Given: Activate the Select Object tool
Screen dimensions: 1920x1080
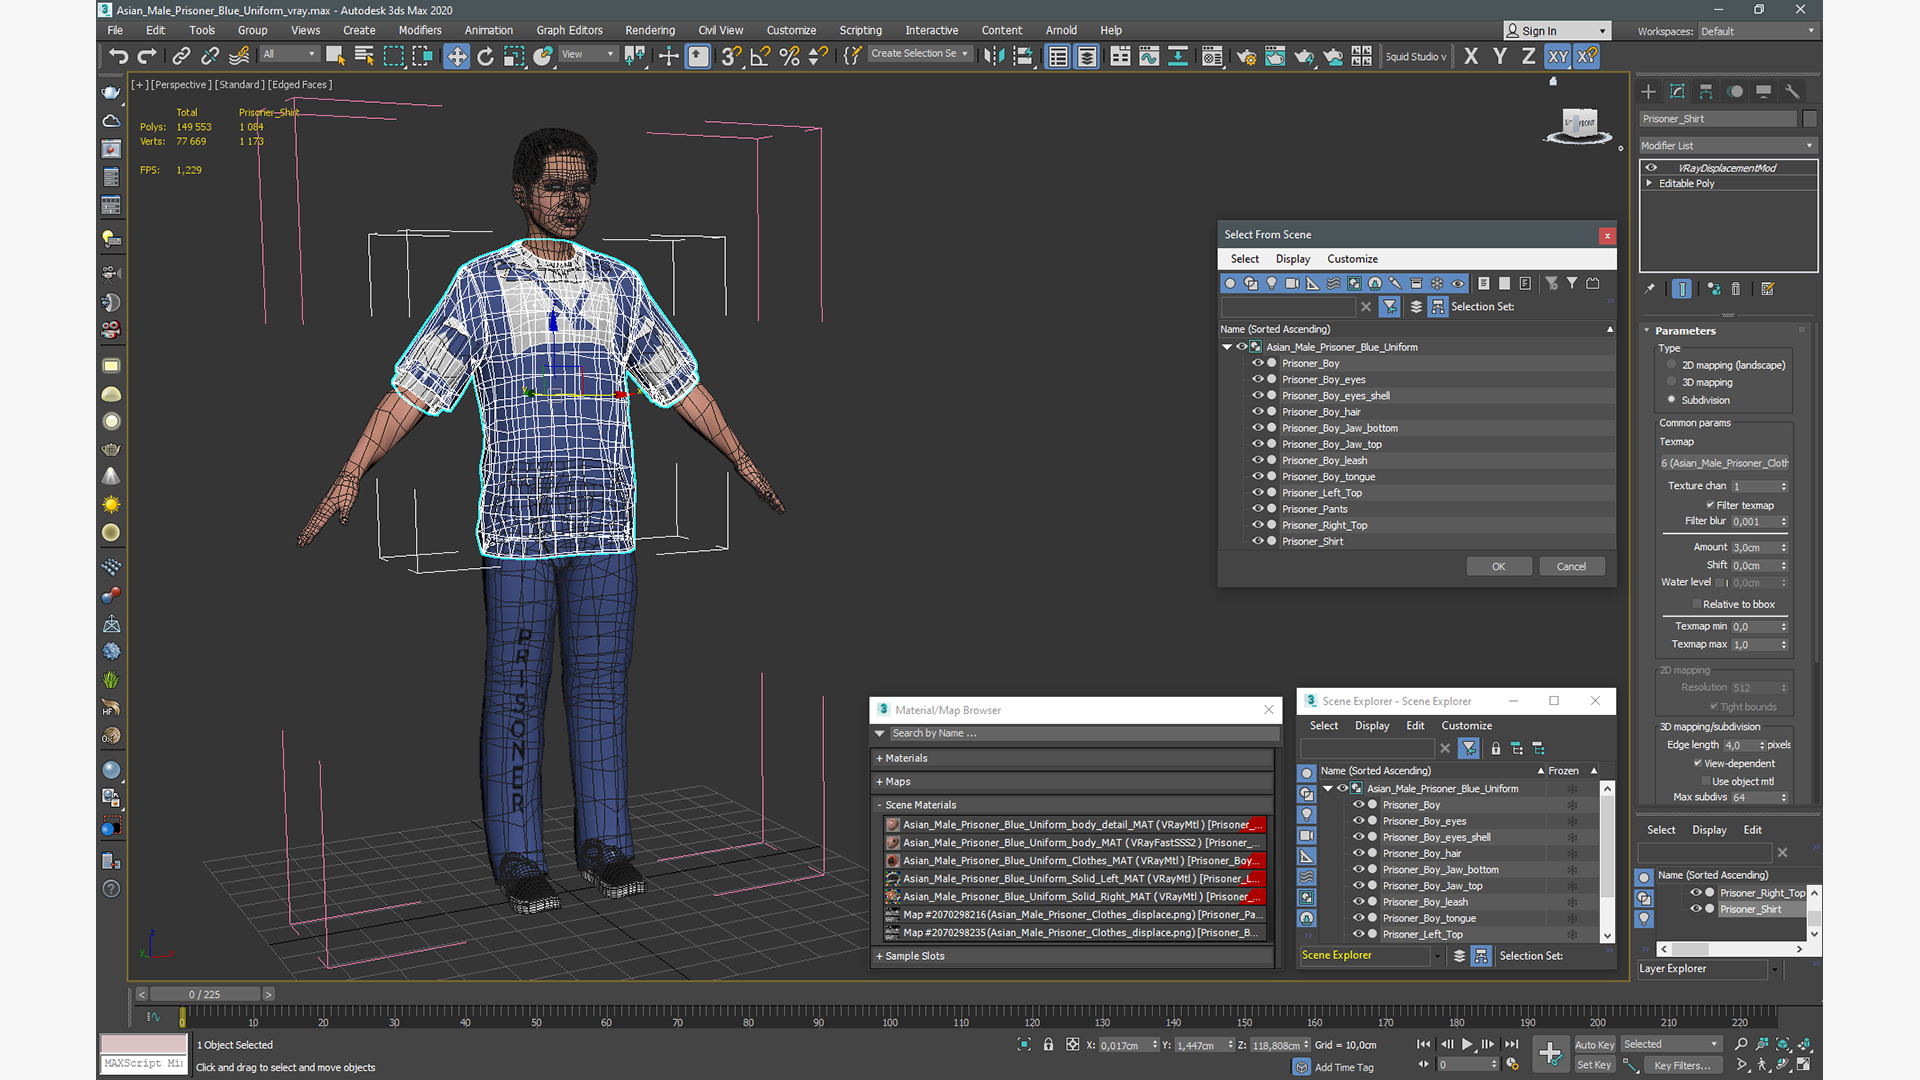Looking at the screenshot, I should [x=335, y=56].
